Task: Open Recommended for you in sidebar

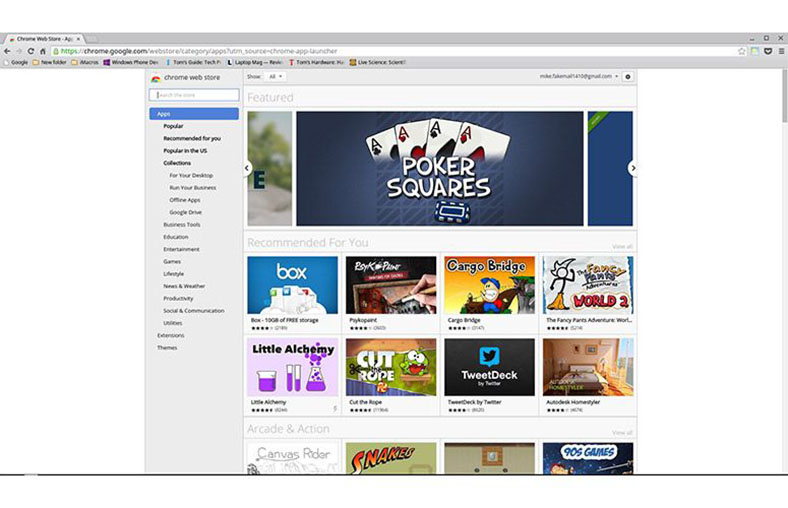Action: click(192, 138)
